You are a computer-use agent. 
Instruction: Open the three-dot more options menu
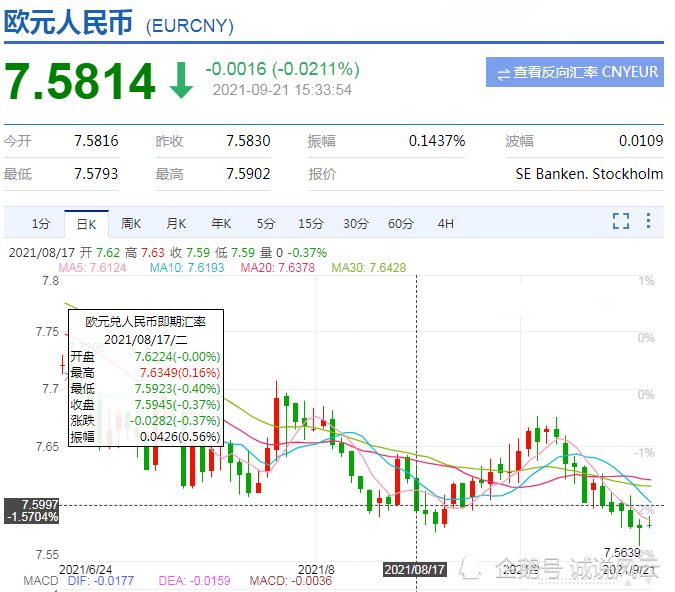[648, 221]
